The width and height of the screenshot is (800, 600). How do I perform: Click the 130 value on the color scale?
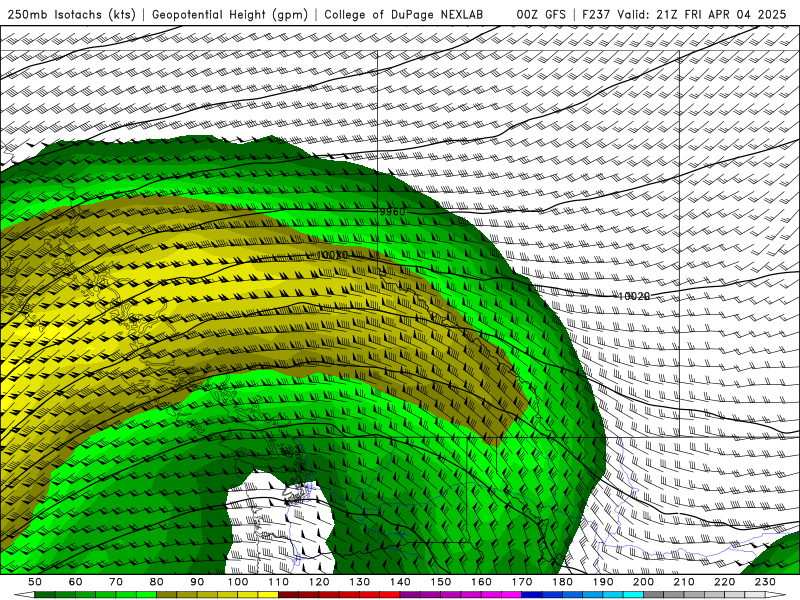coord(360,582)
